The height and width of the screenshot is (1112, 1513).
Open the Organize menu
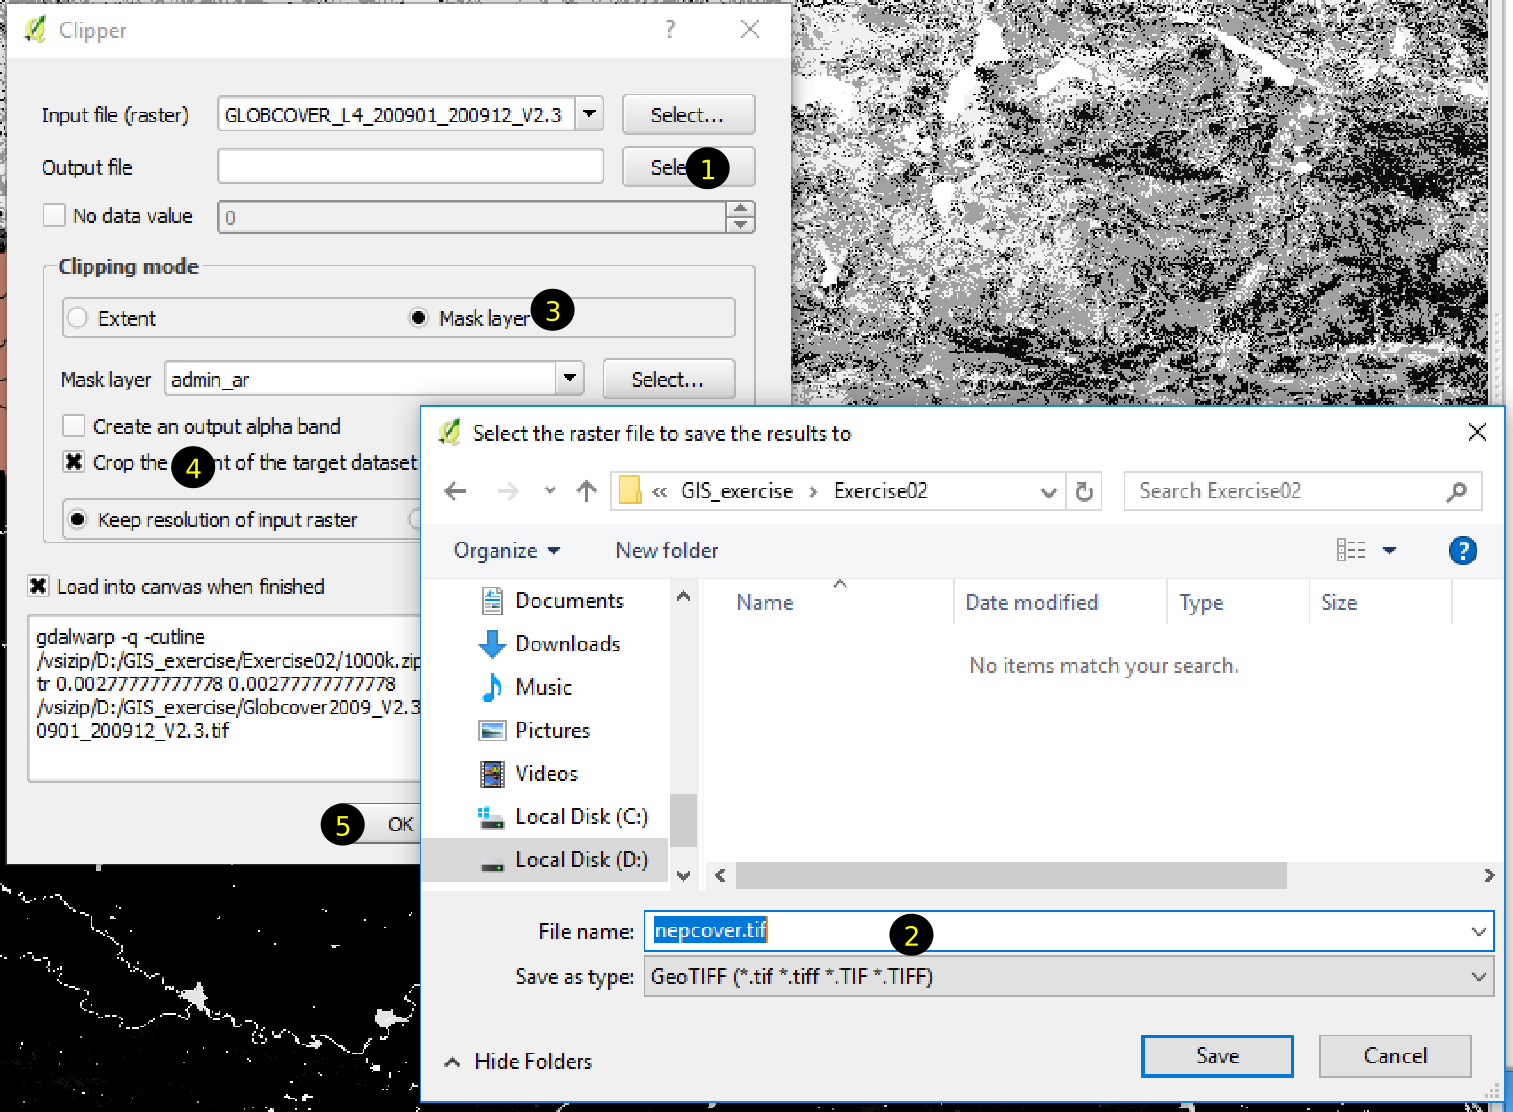[x=506, y=551]
